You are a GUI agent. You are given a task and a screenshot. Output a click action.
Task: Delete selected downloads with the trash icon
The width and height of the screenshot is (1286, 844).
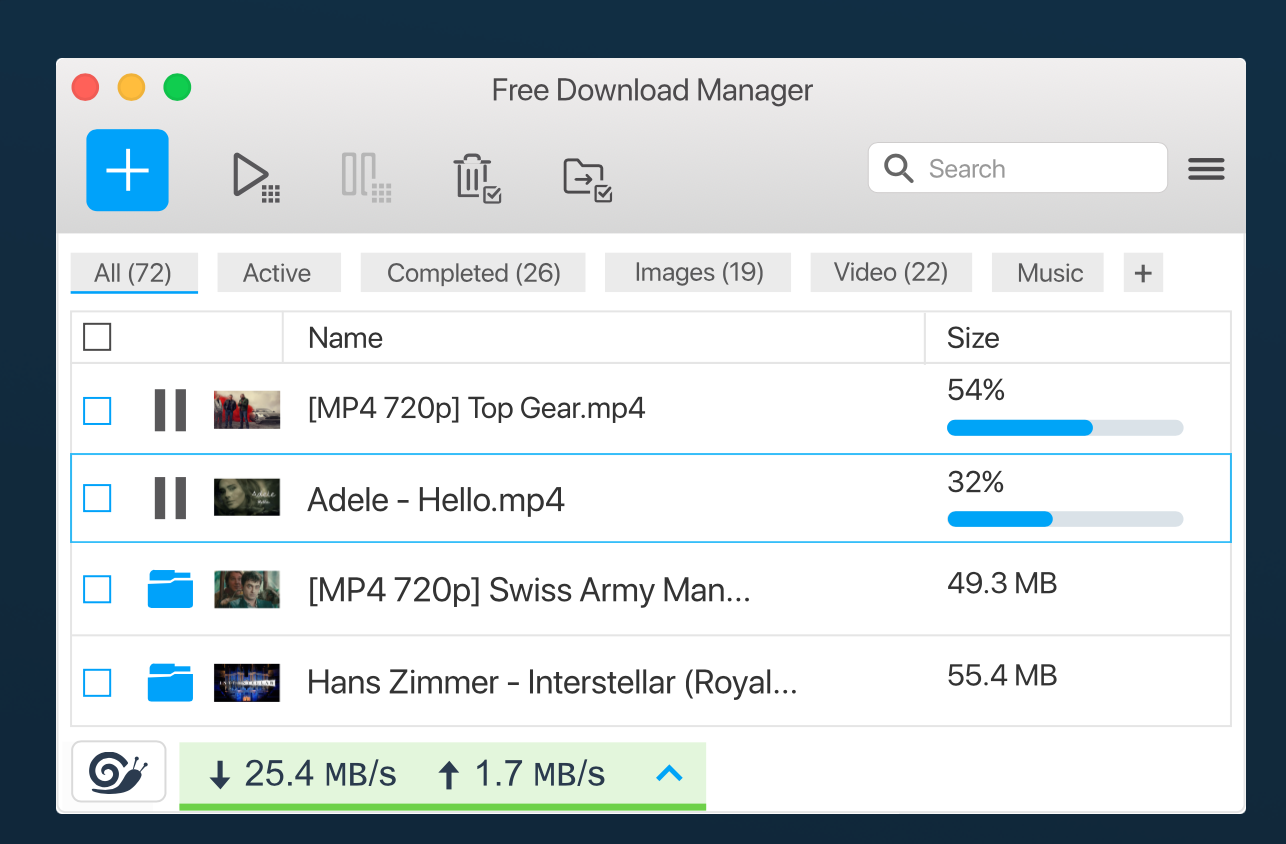click(477, 178)
